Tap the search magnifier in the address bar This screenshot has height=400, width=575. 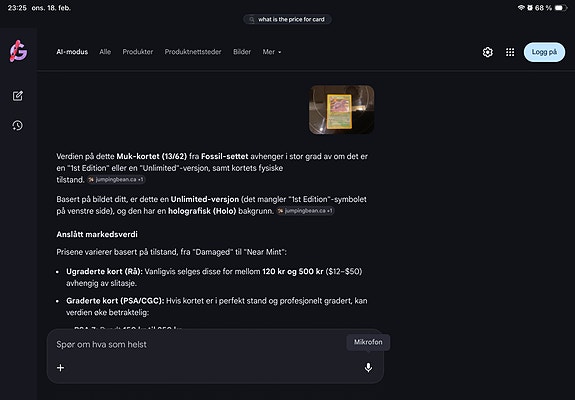251,19
